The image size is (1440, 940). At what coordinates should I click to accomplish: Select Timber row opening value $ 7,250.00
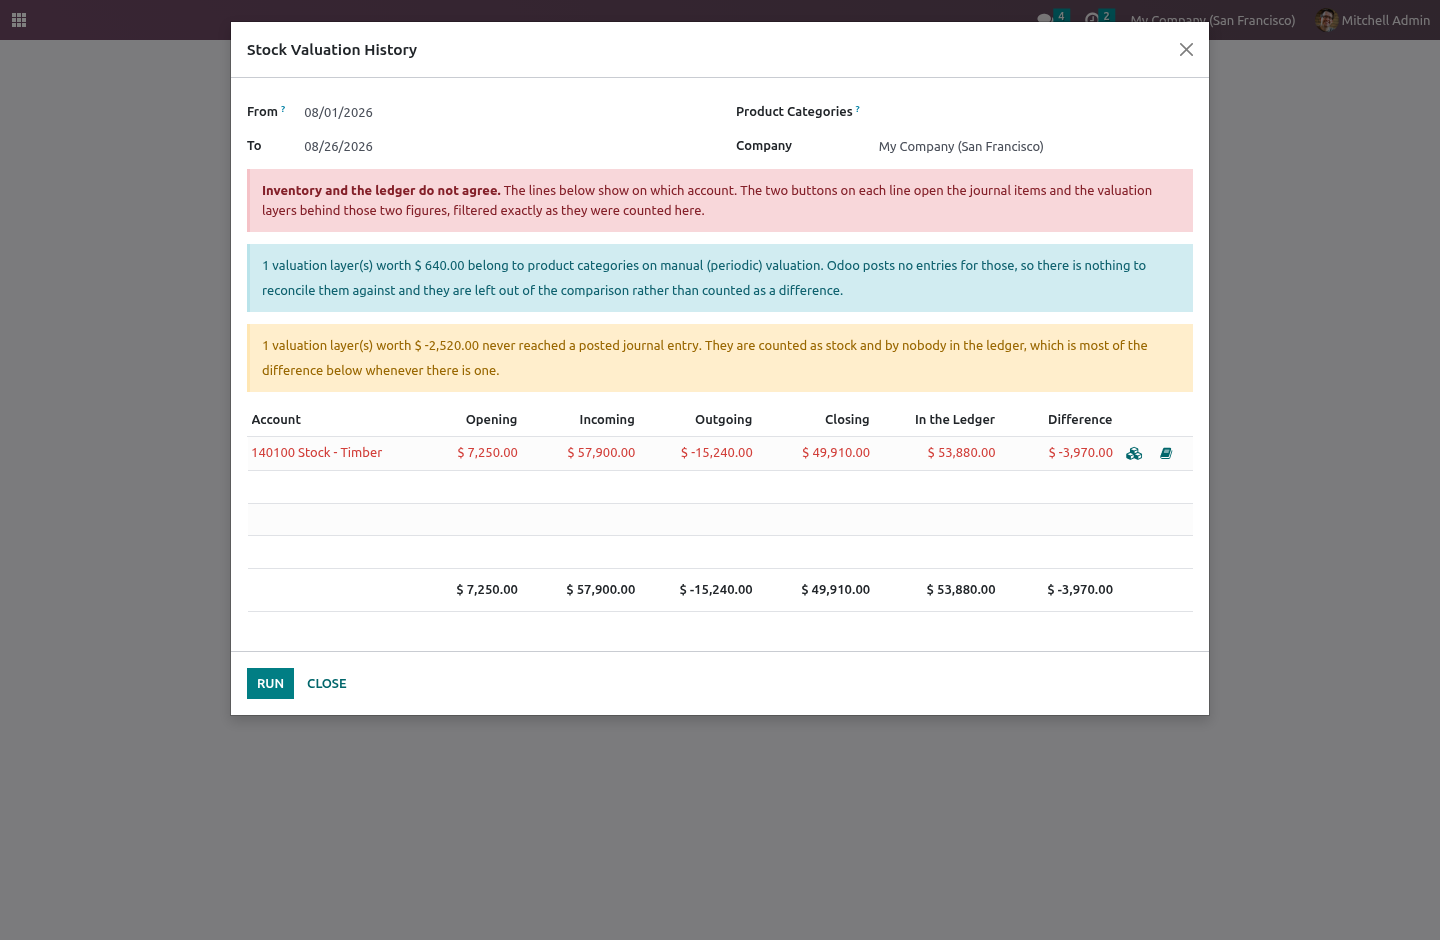[x=487, y=453]
